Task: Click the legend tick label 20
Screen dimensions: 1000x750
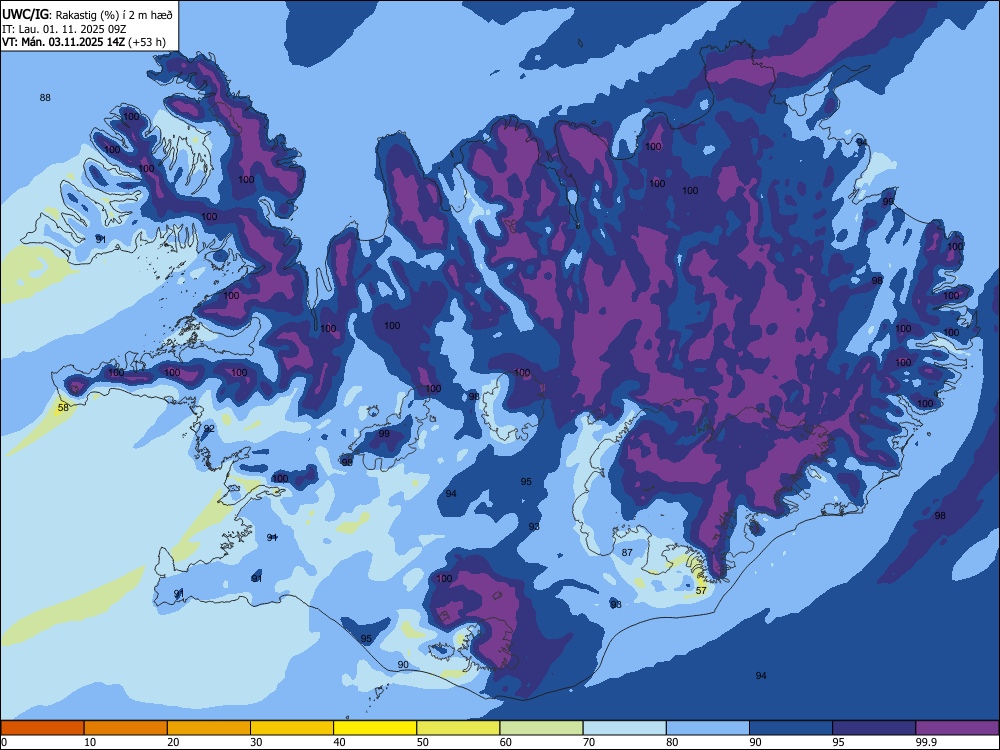Action: click(x=173, y=742)
